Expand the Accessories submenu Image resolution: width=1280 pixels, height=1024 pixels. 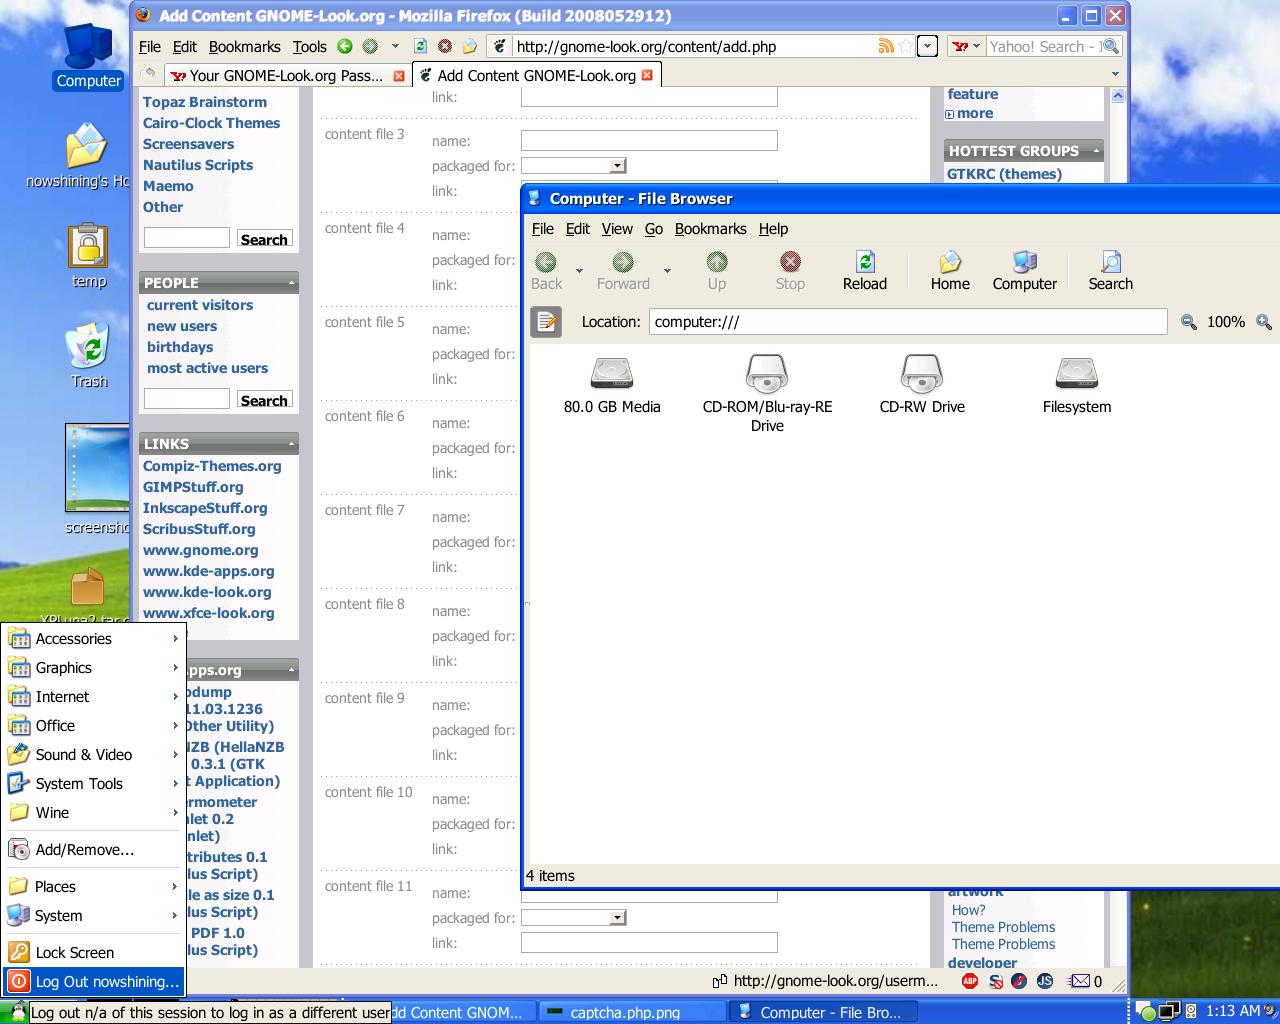[x=93, y=639]
